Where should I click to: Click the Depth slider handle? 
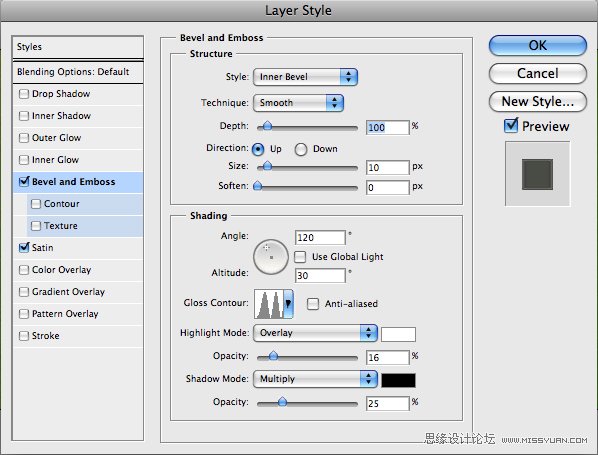(267, 126)
